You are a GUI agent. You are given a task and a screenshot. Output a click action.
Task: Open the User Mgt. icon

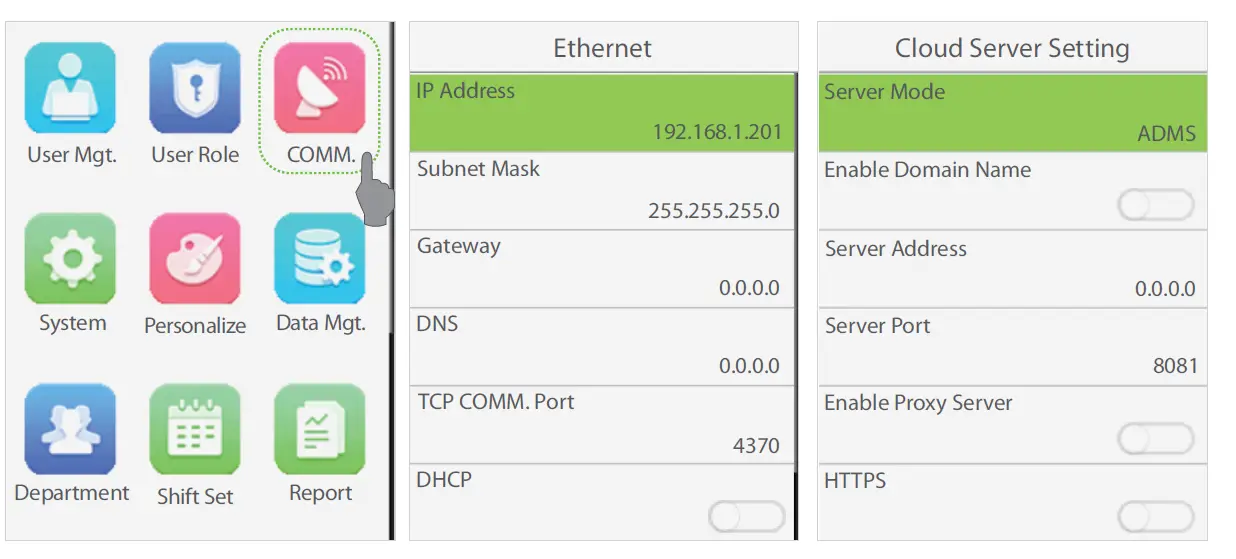[71, 89]
